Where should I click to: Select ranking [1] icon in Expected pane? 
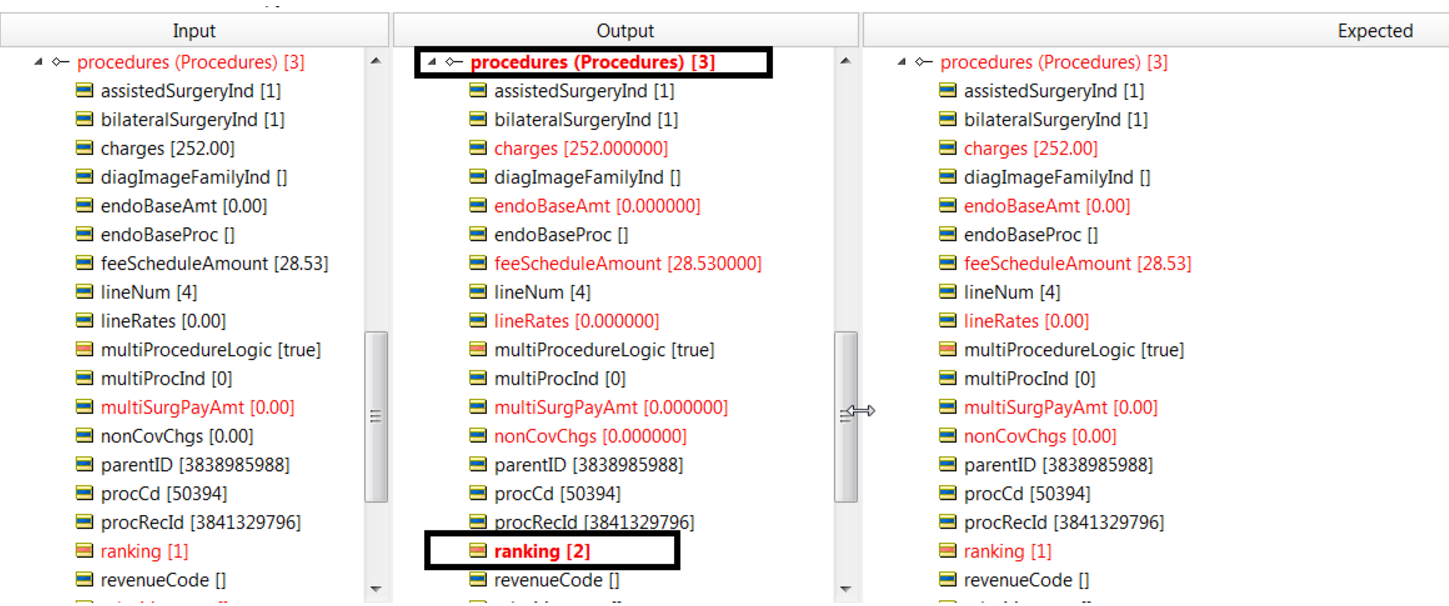tap(948, 551)
